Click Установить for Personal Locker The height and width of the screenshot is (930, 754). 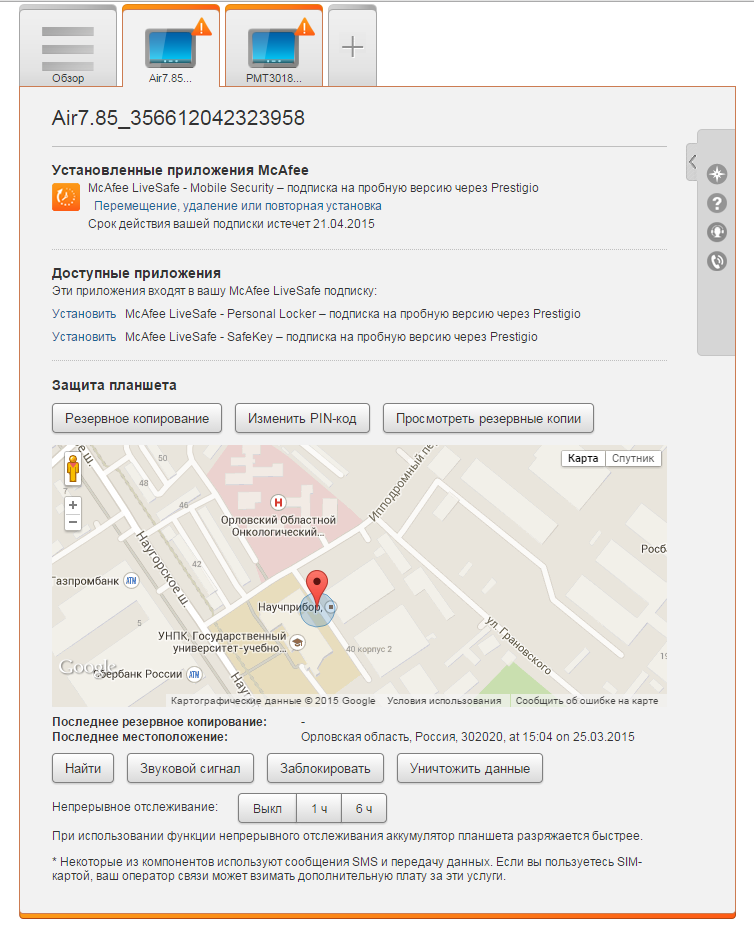(x=84, y=314)
